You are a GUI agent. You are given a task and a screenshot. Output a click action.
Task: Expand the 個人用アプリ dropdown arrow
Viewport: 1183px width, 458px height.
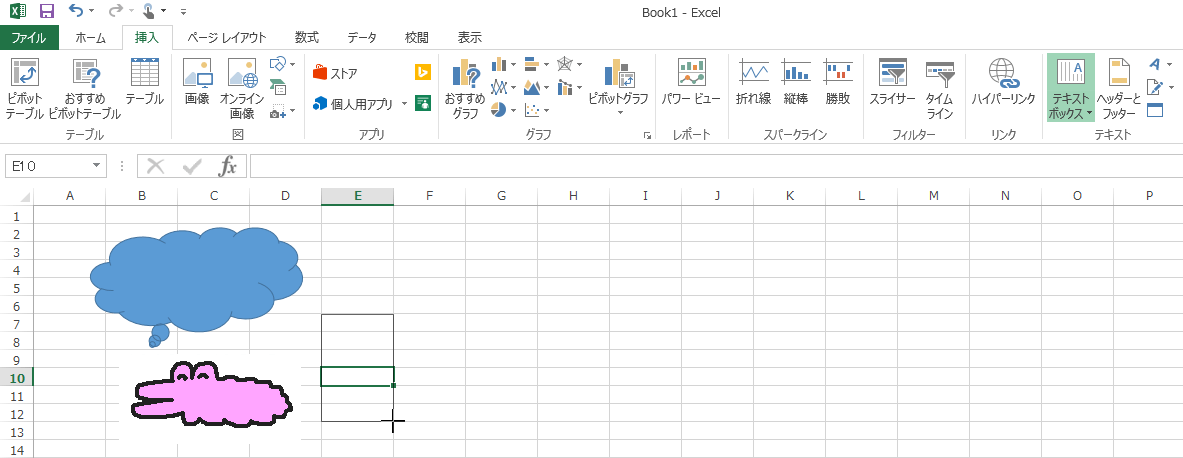coord(404,103)
